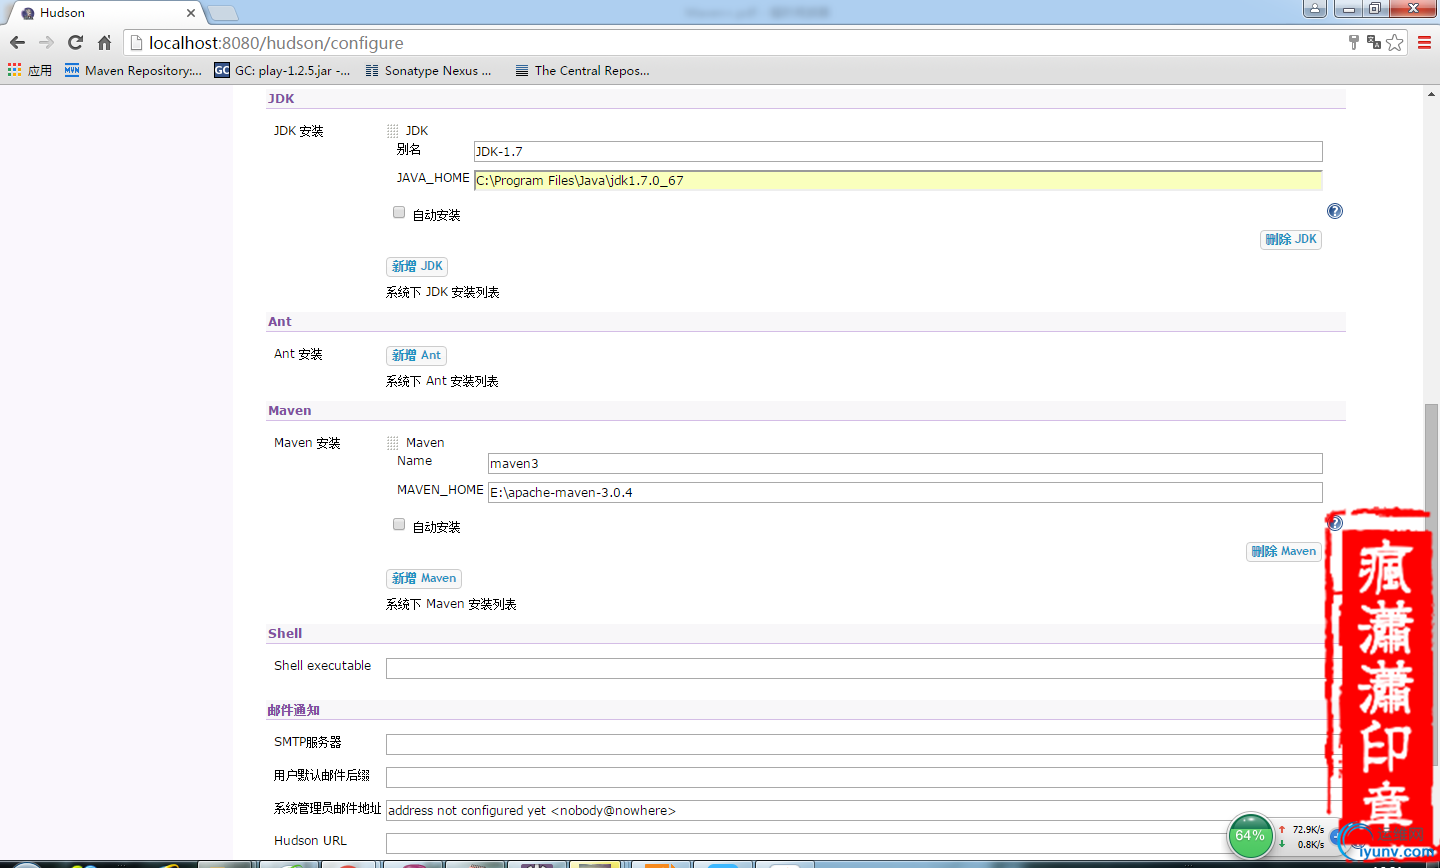Toggle Maven 自动安装 checkbox
Screen dimensions: 1440x868
[x=399, y=524]
